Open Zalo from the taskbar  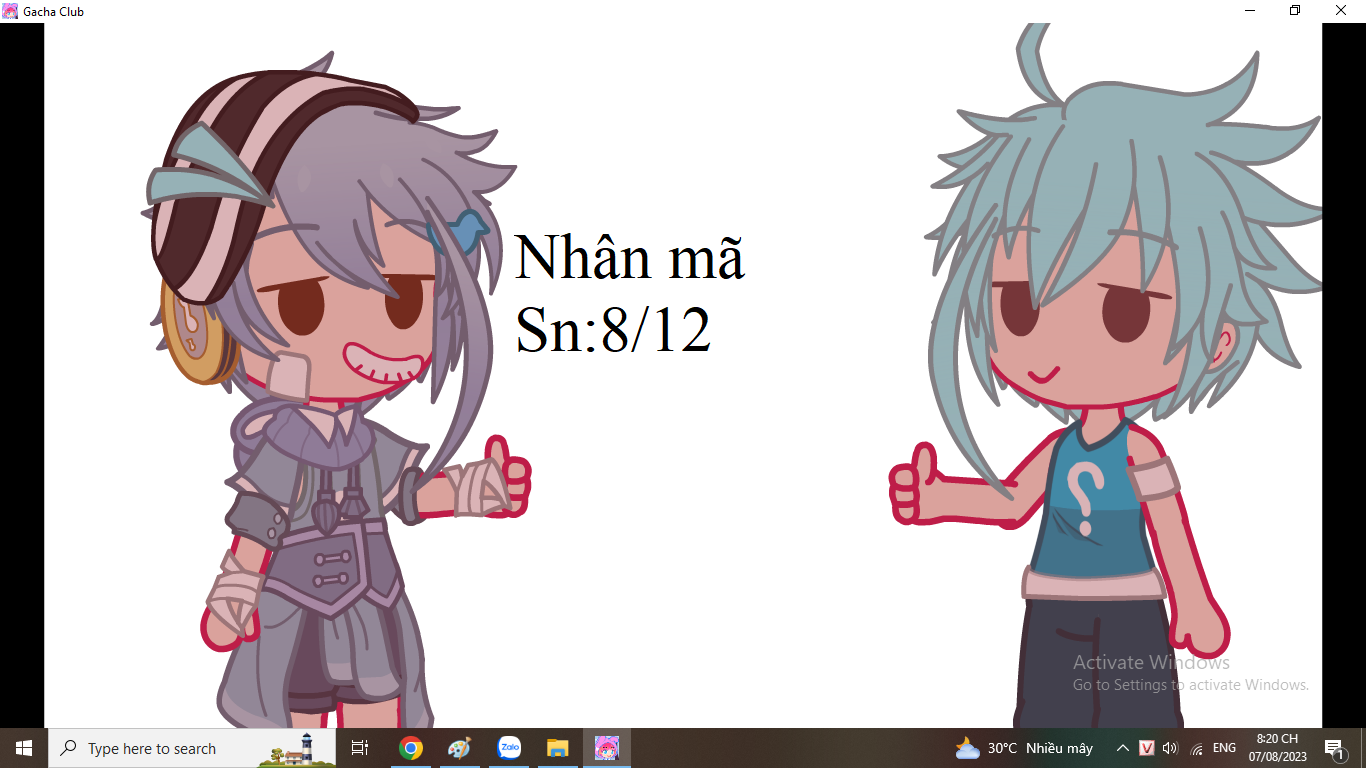[509, 748]
